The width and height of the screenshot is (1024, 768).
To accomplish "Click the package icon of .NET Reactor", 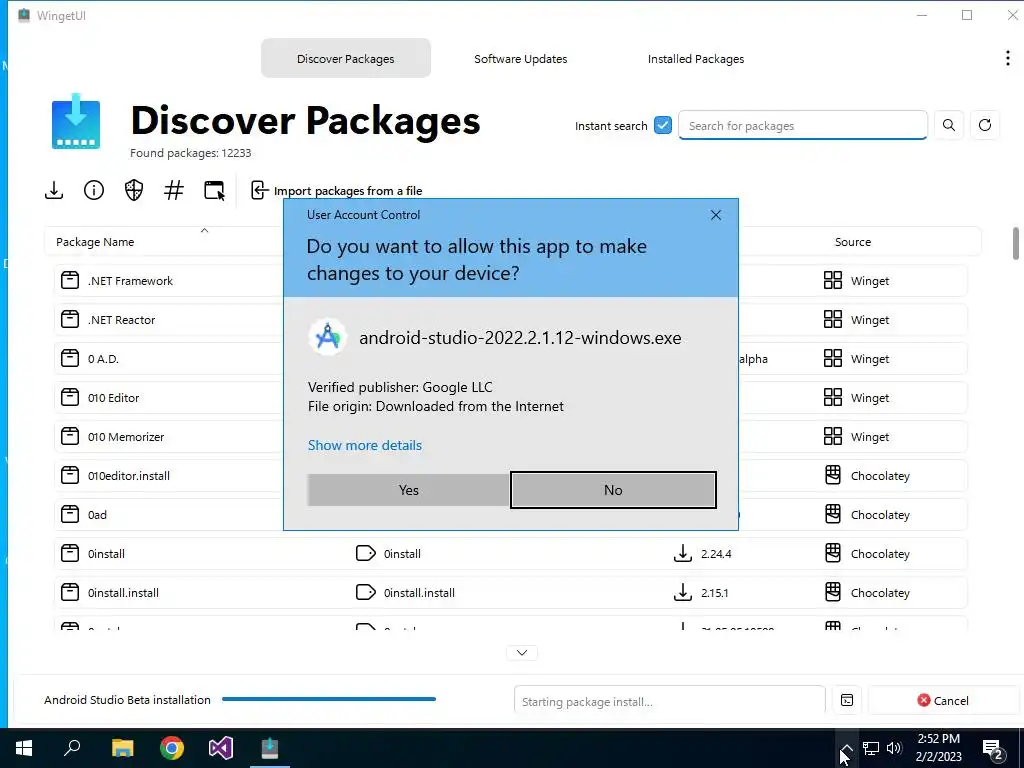I will pos(70,319).
